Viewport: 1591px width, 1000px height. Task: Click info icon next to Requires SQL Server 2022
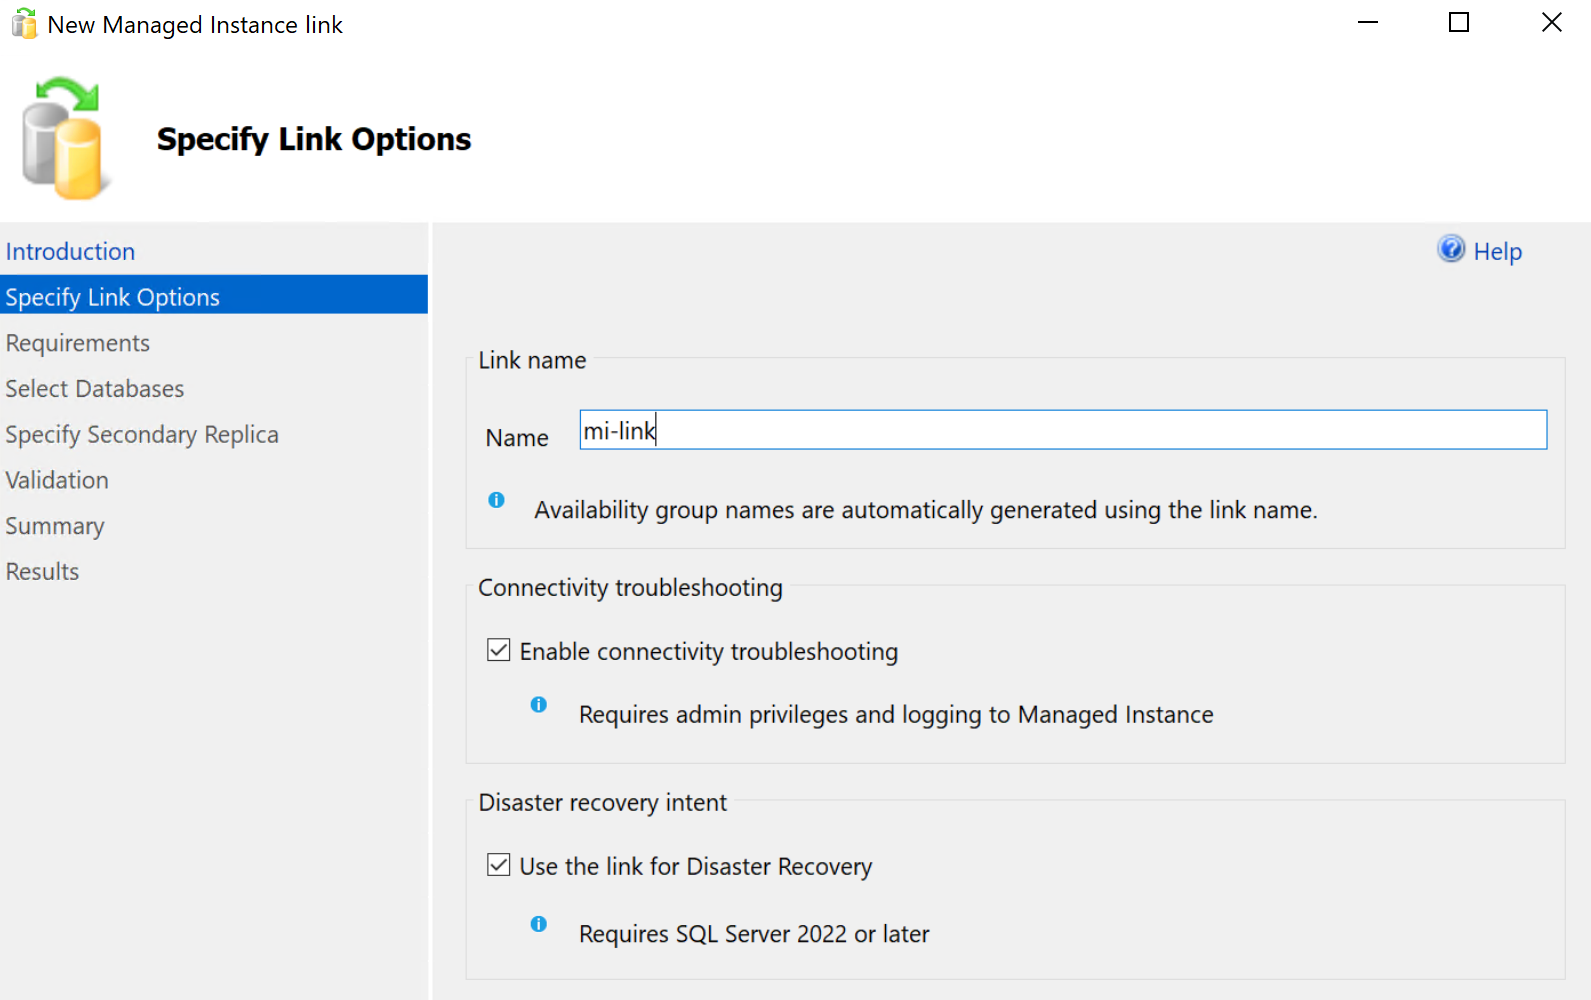(538, 924)
